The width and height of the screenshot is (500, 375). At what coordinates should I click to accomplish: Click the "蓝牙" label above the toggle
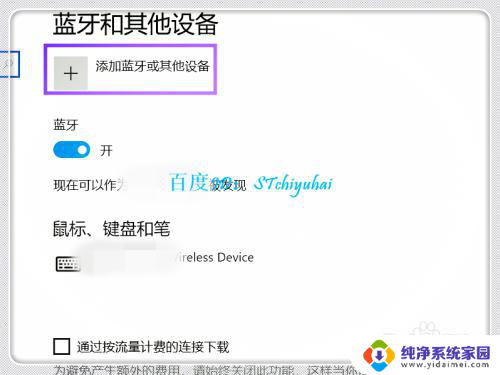[x=66, y=125]
